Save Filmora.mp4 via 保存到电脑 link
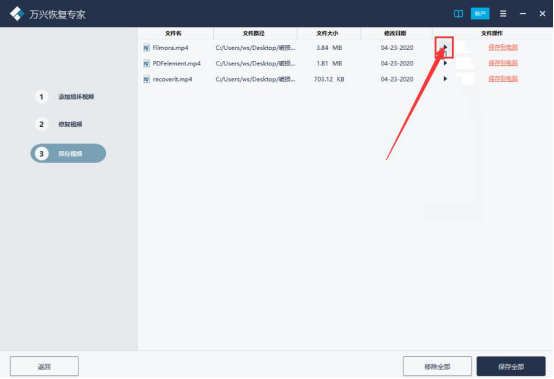This screenshot has width=554, height=379. 503,47
